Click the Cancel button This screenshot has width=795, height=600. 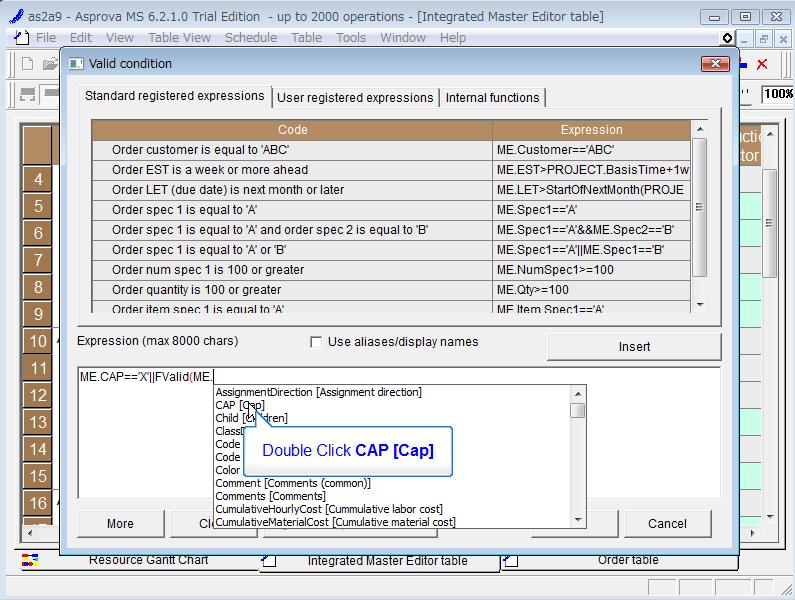click(667, 523)
